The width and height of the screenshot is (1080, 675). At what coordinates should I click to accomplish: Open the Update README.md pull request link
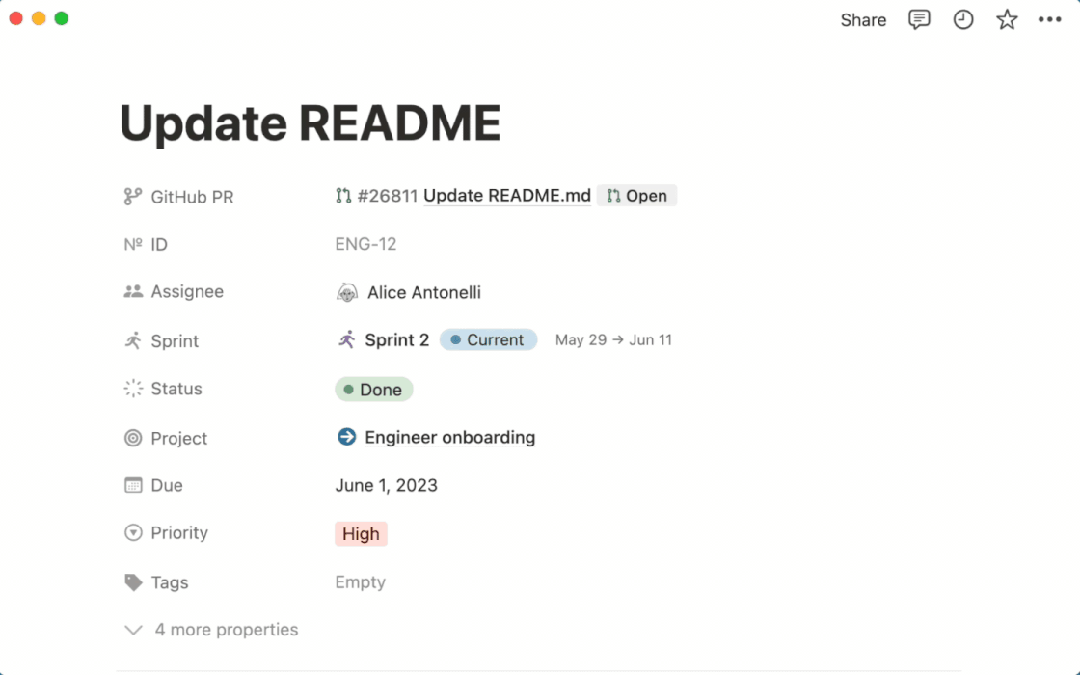[x=506, y=196]
